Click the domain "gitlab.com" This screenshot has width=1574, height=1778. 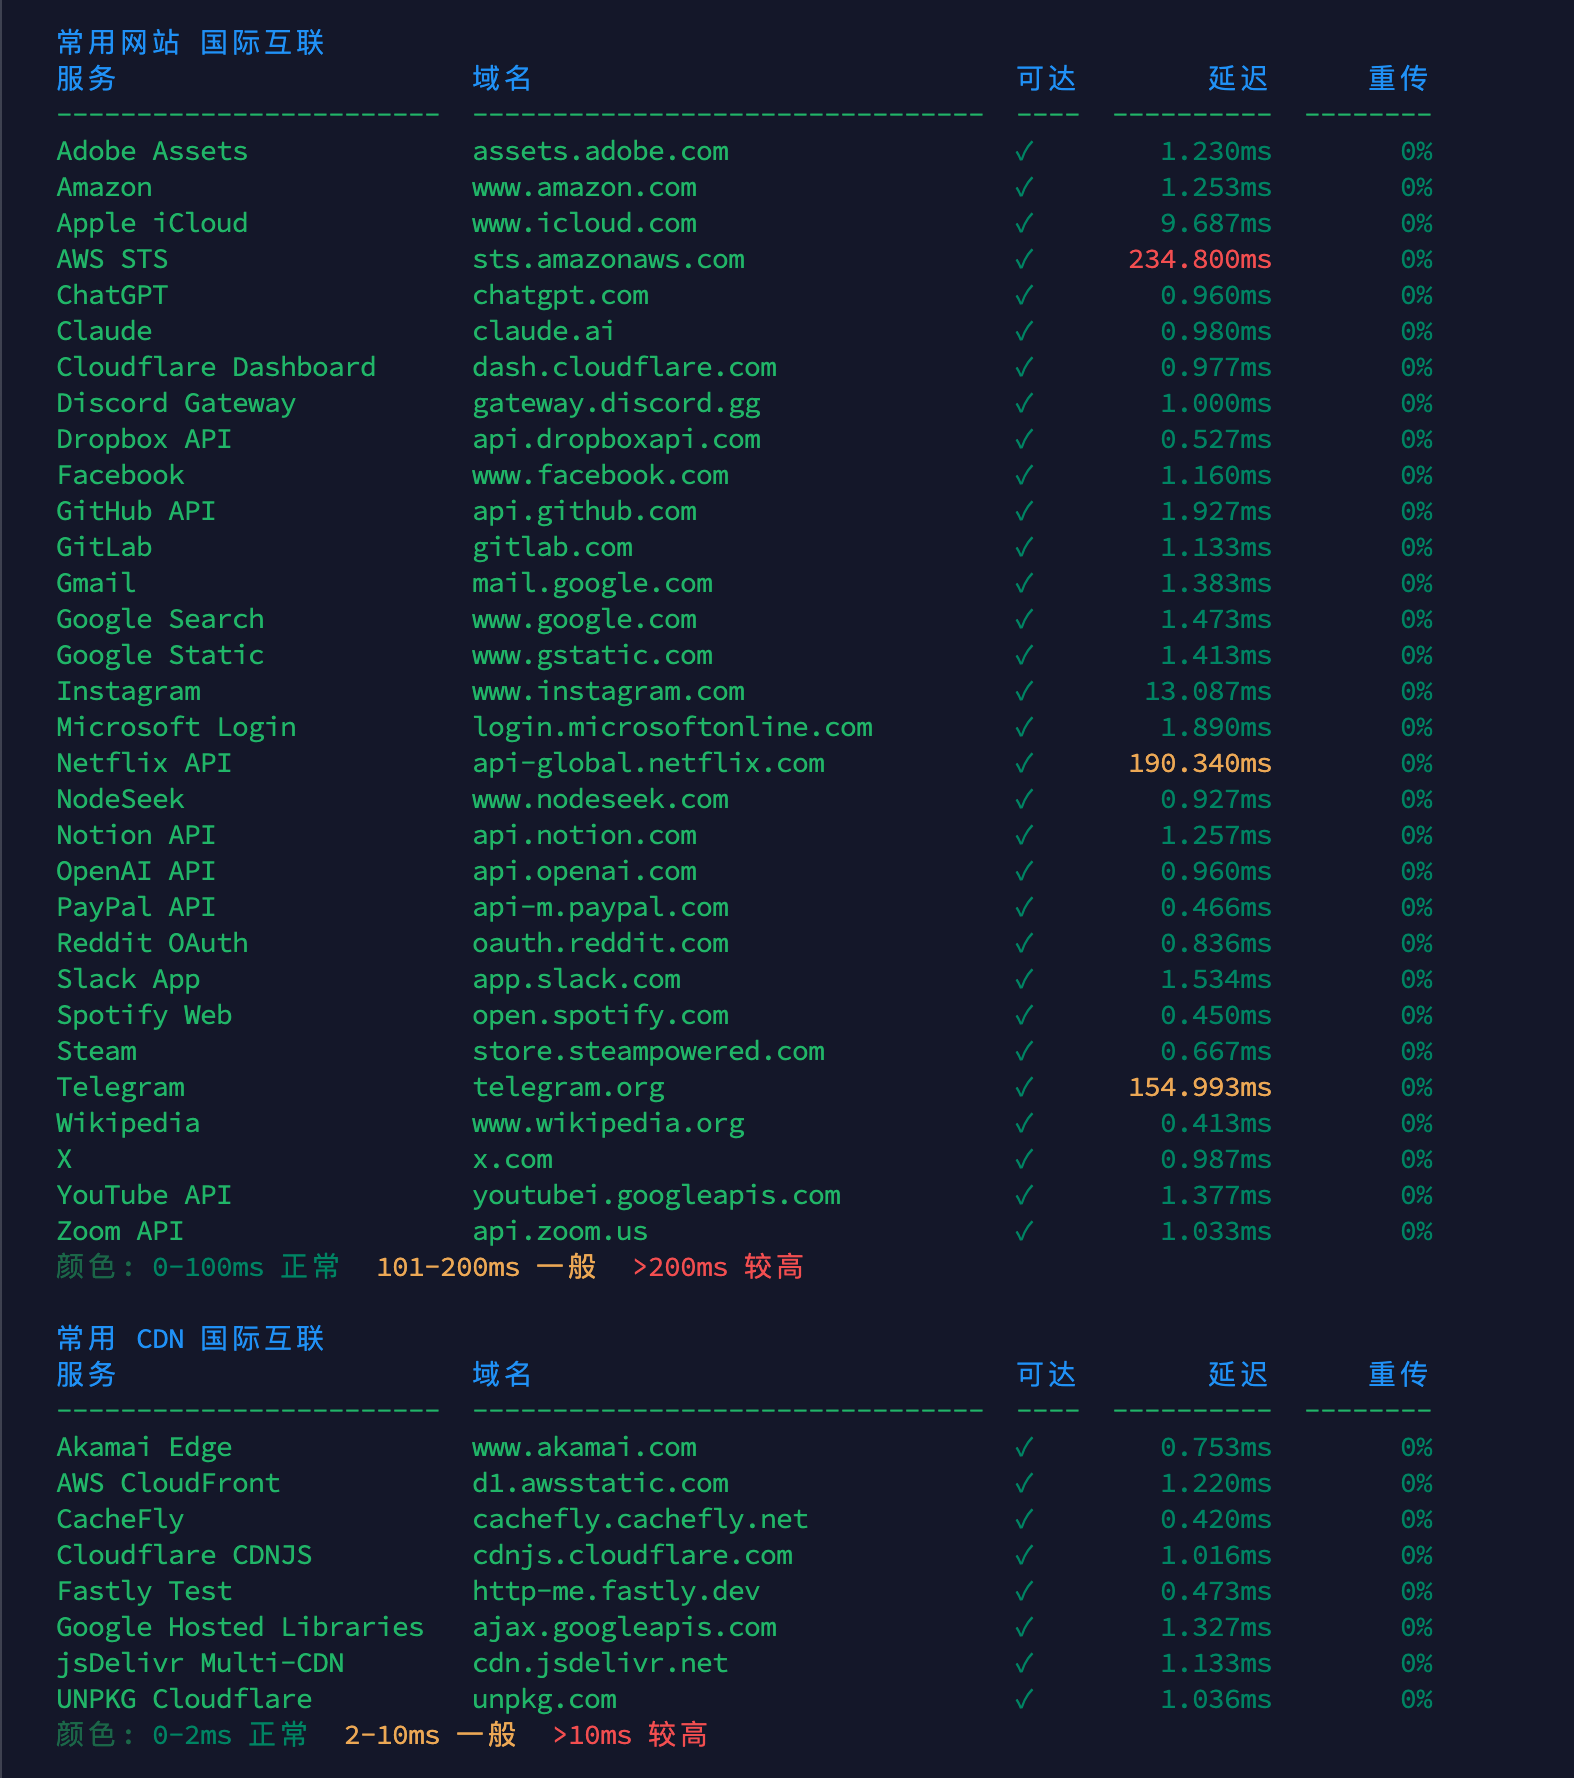tap(552, 547)
